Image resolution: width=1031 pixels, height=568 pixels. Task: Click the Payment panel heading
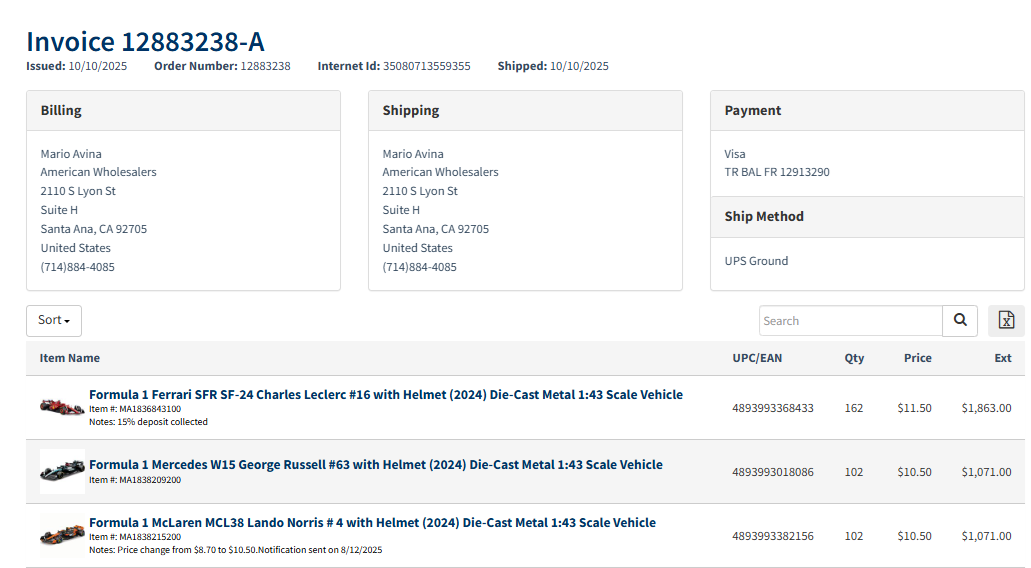(753, 110)
